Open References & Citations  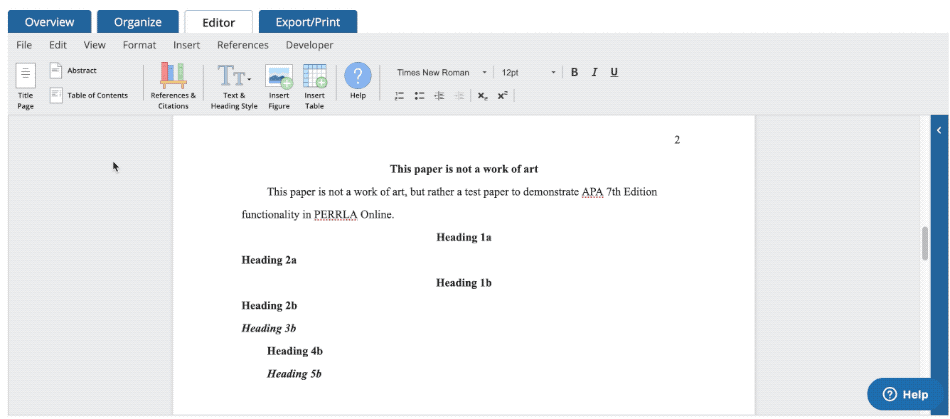coord(173,87)
